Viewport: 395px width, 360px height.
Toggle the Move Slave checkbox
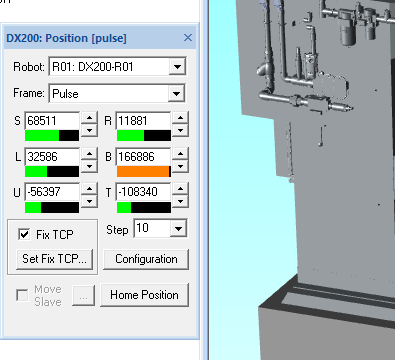pyautogui.click(x=22, y=295)
